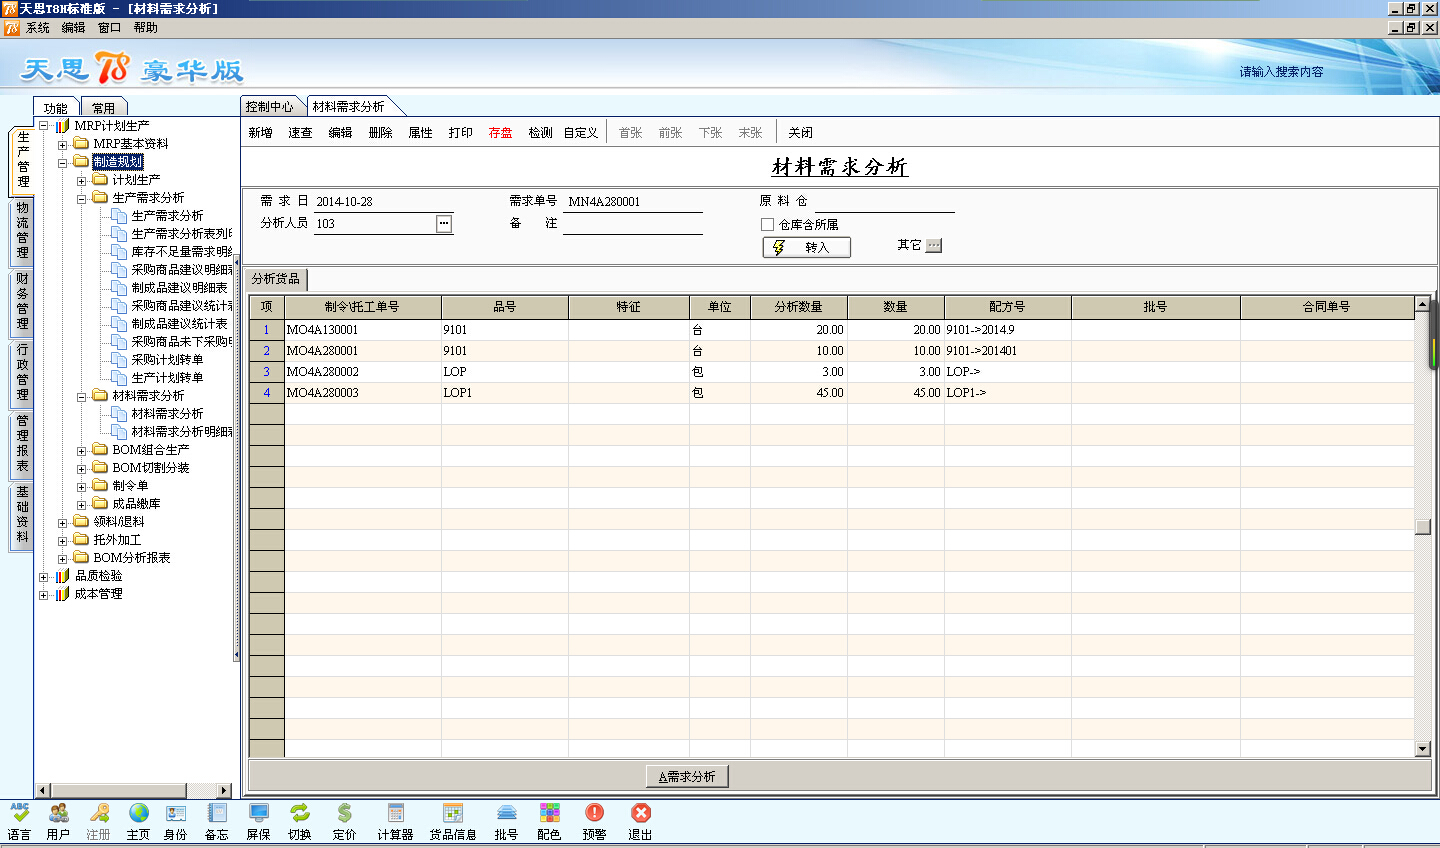The image size is (1440, 848).
Task: Click the 退出 exit icon
Action: tap(640, 814)
